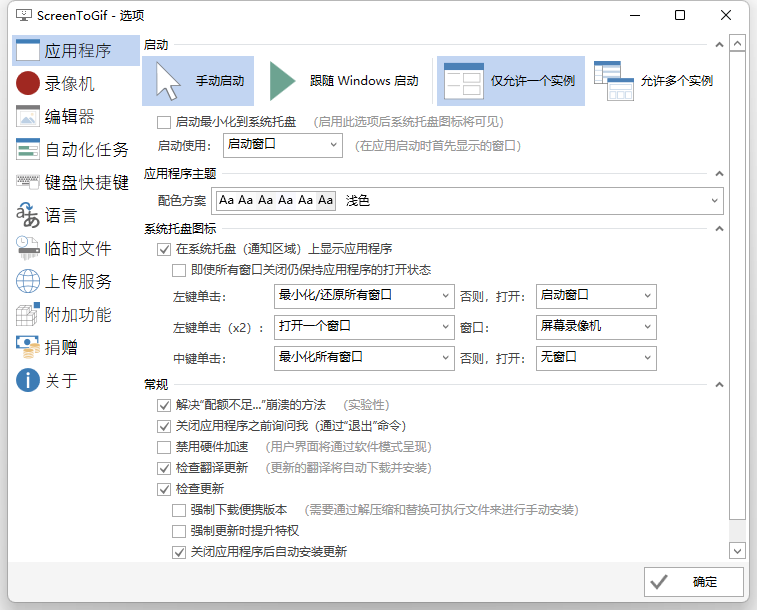This screenshot has height=610, width=757.
Task: Click the green play icon for Windows startup
Action: click(282, 81)
